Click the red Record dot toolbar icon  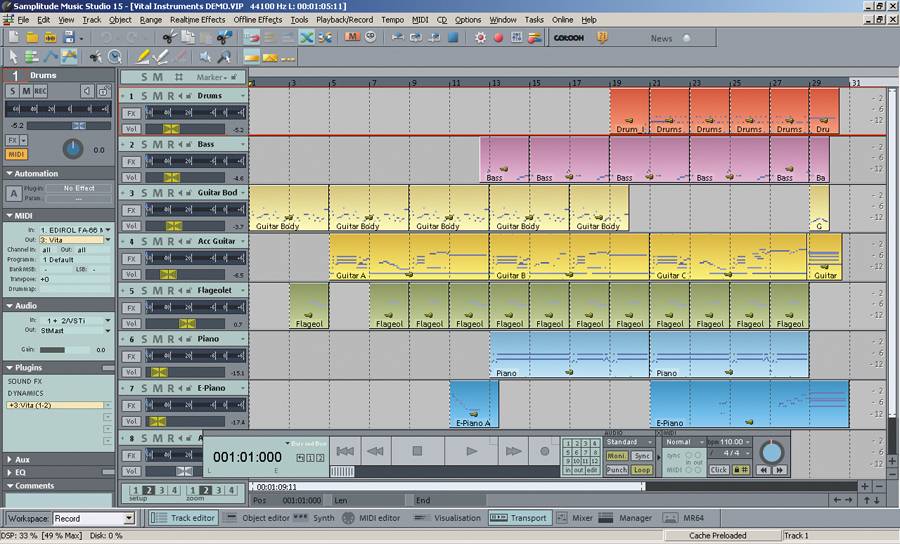coord(498,38)
